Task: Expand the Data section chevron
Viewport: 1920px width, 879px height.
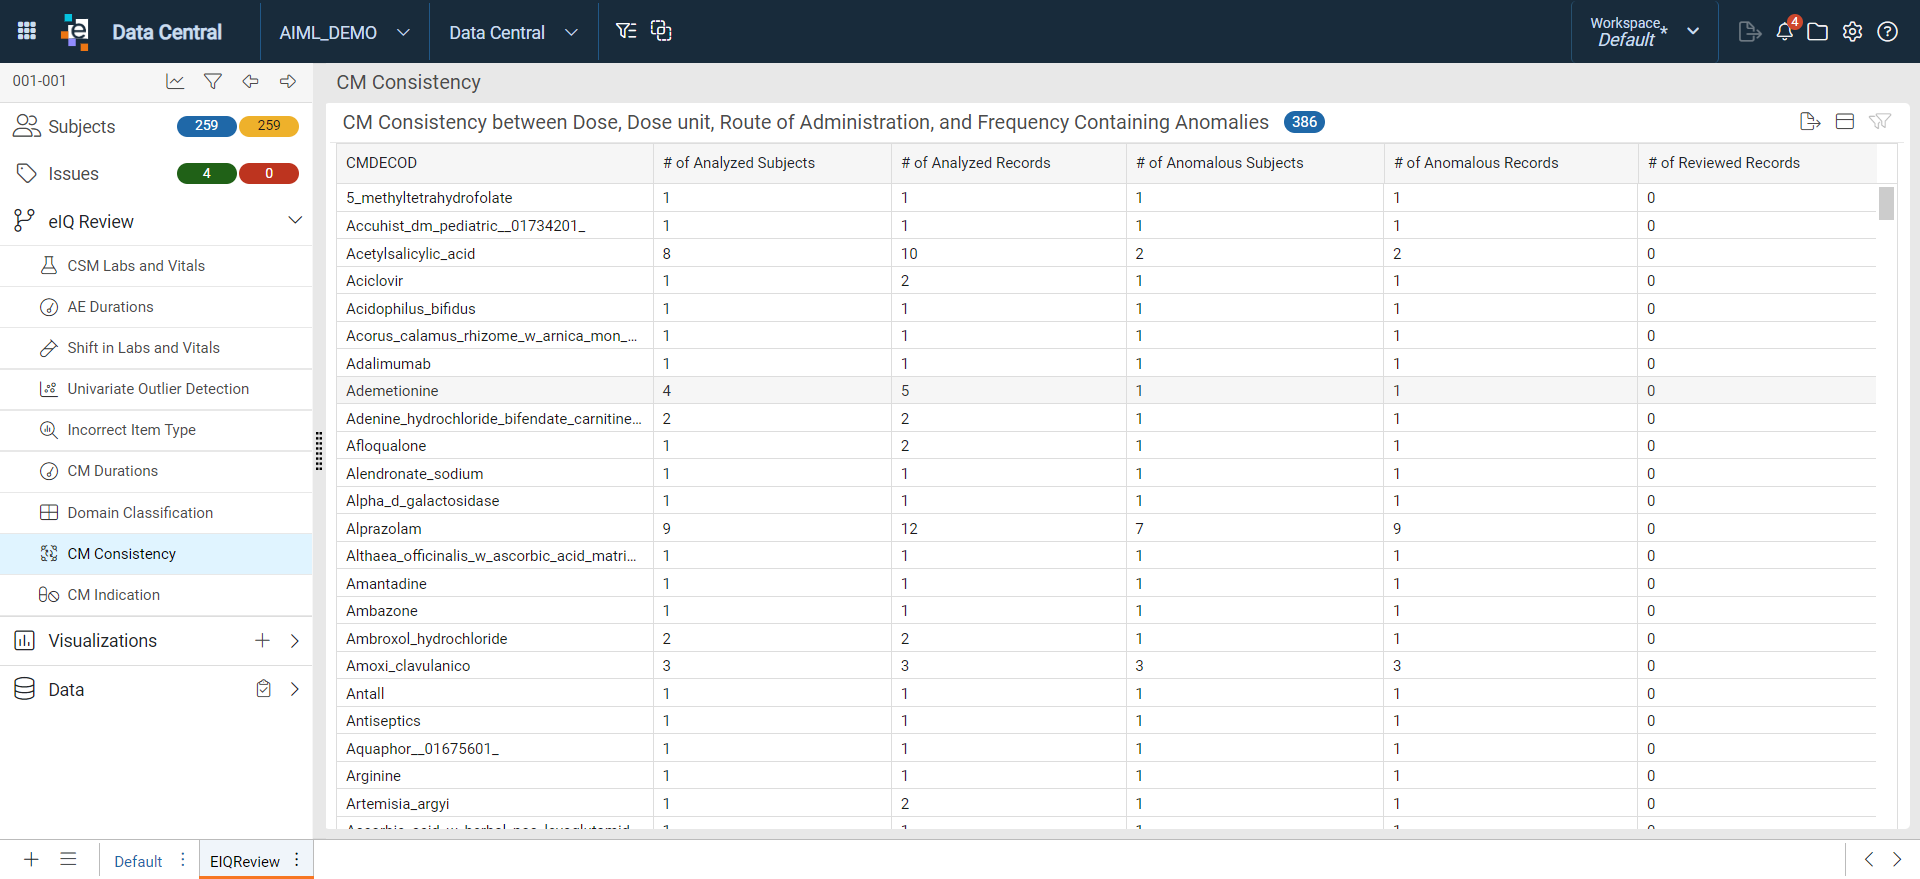Action: click(295, 689)
